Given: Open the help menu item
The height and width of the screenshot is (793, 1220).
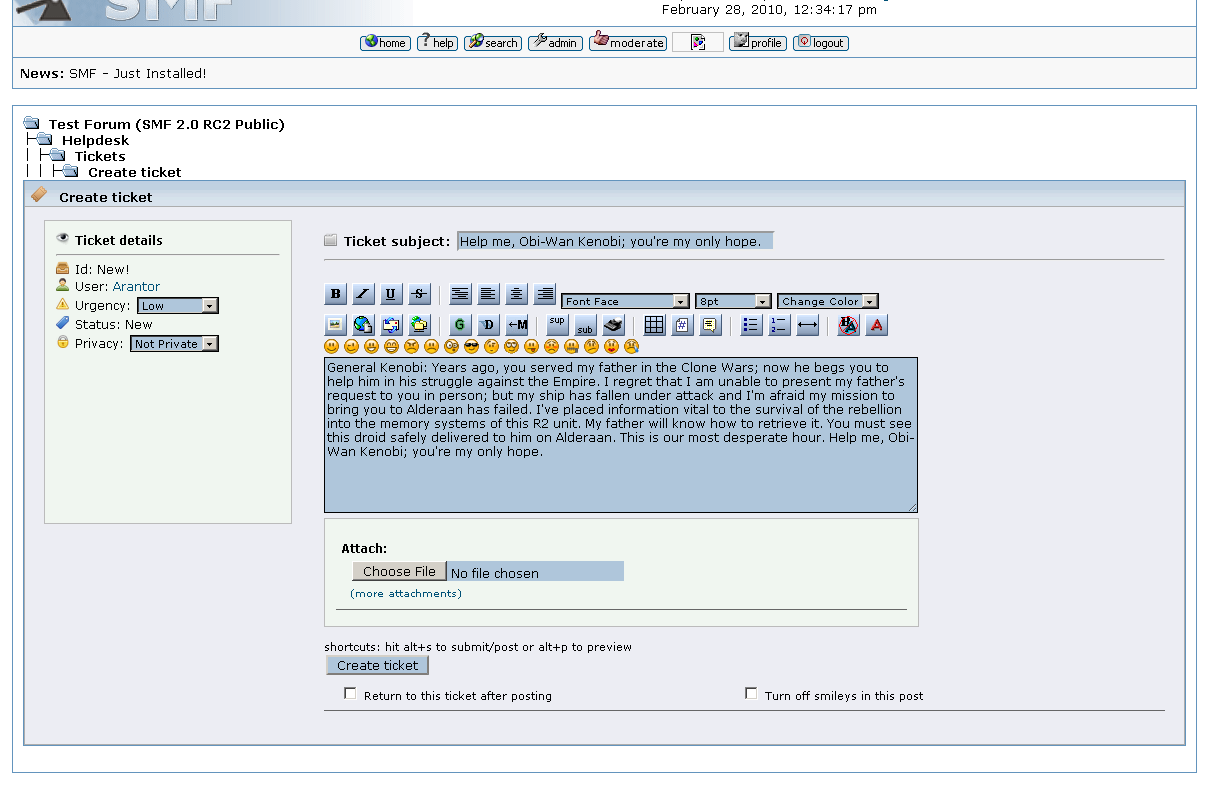Looking at the screenshot, I should (x=437, y=43).
